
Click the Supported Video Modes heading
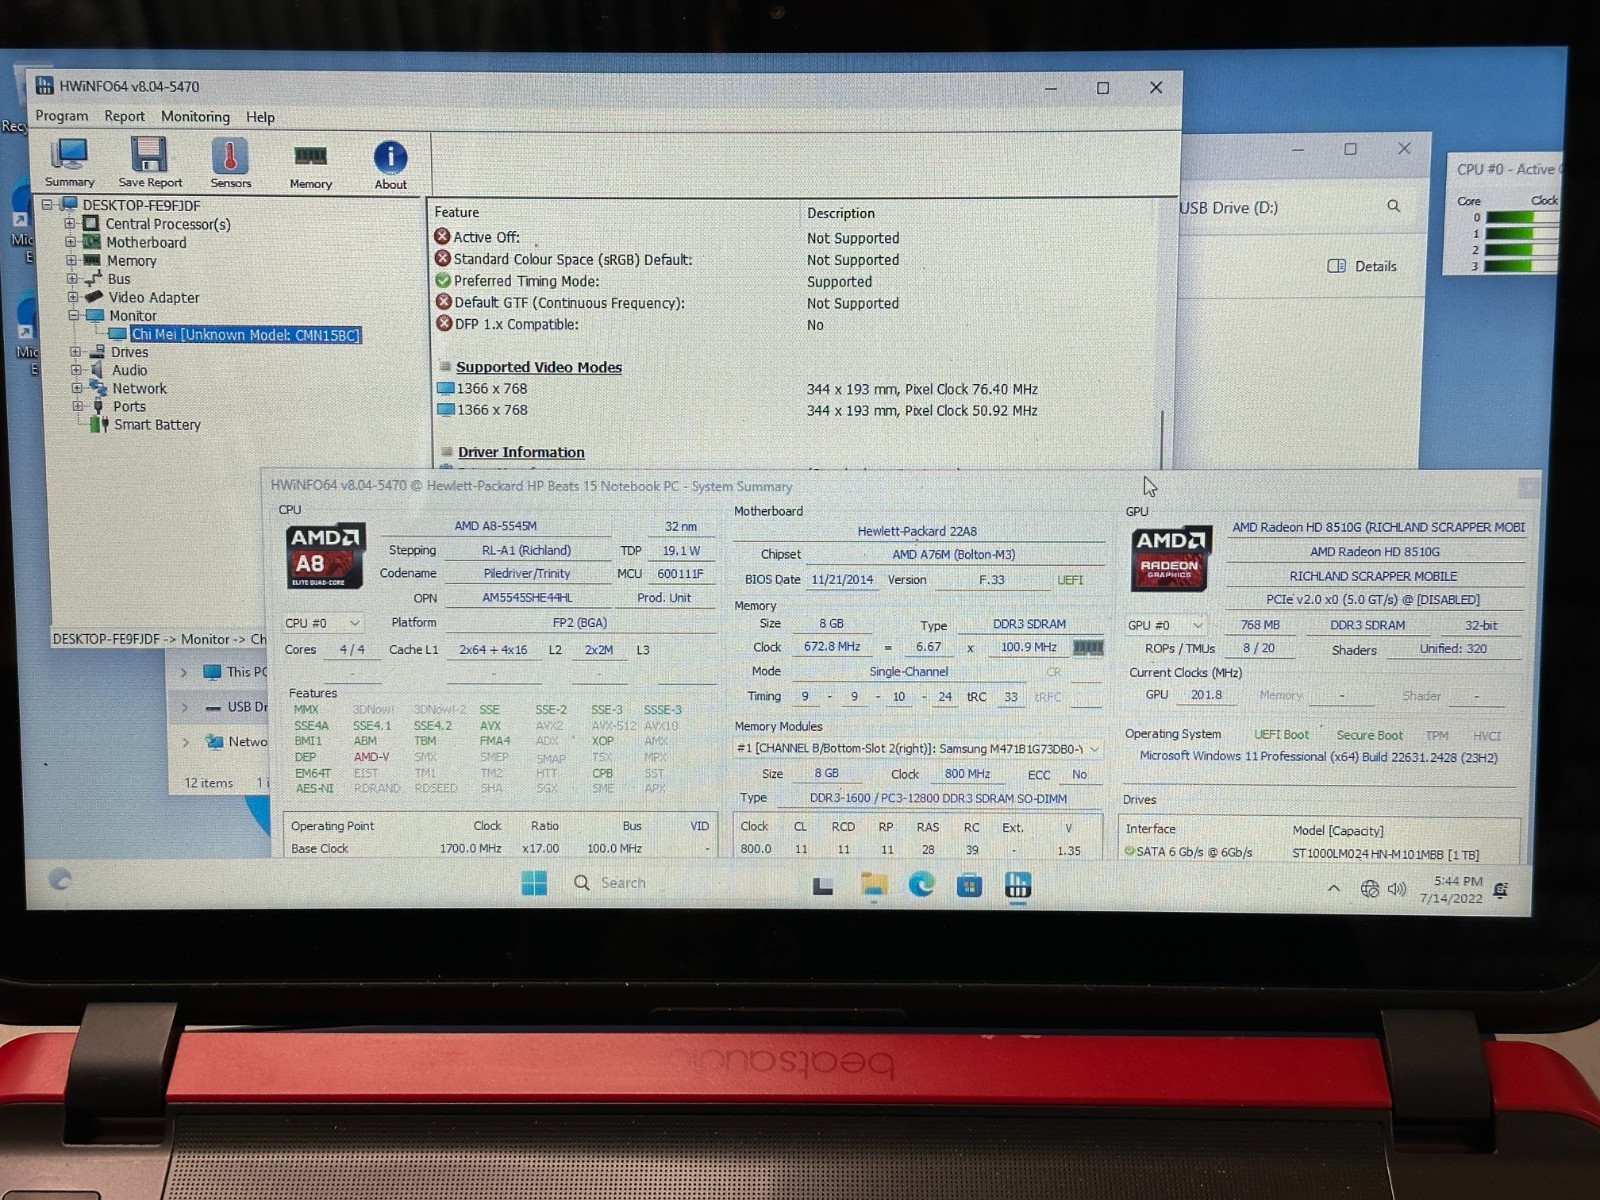tap(539, 367)
